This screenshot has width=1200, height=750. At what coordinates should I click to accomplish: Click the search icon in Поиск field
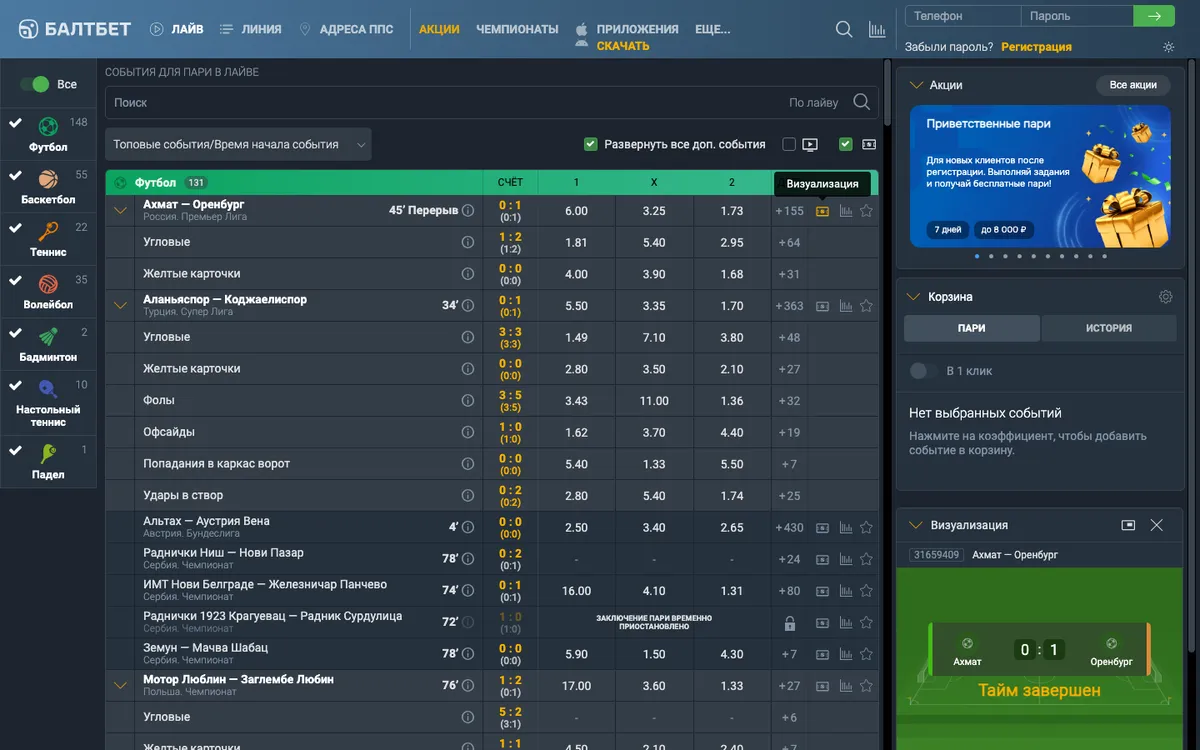pos(861,102)
